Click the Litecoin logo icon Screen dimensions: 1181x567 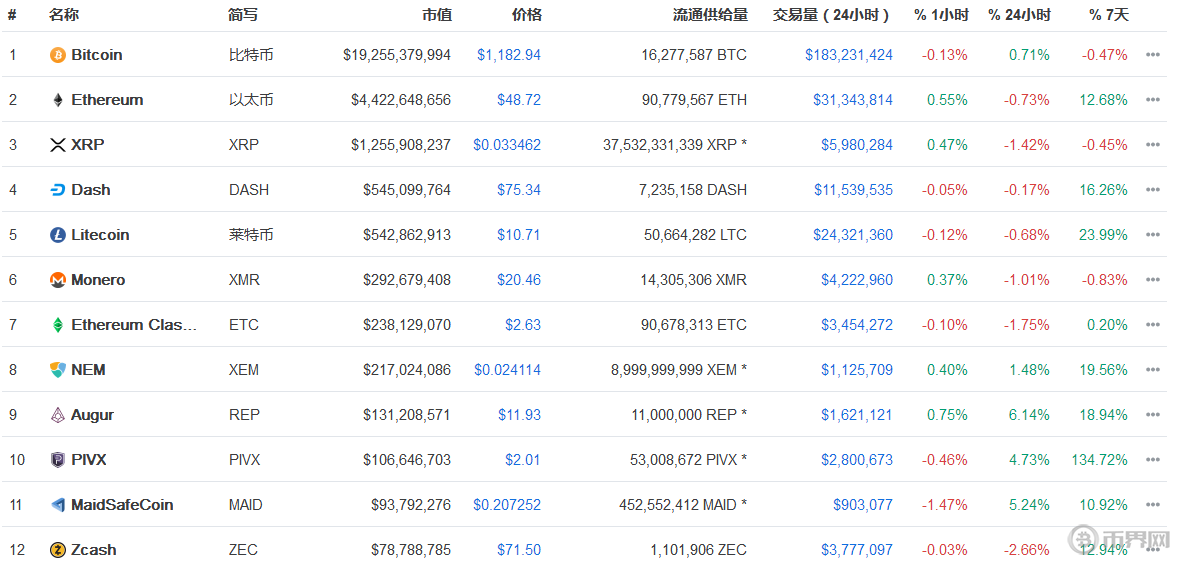pos(58,235)
